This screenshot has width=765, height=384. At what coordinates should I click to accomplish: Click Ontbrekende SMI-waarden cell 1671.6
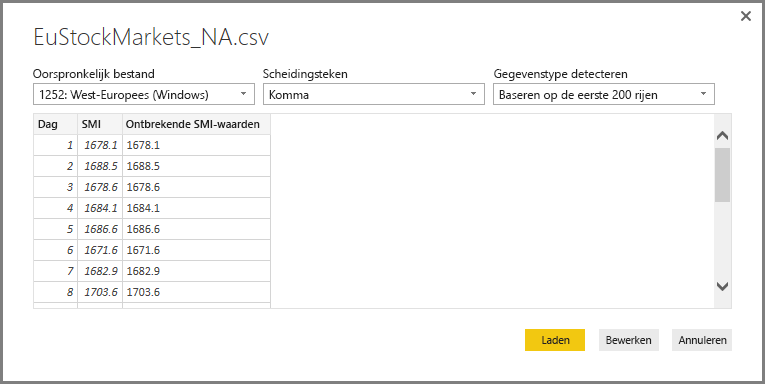pyautogui.click(x=196, y=250)
